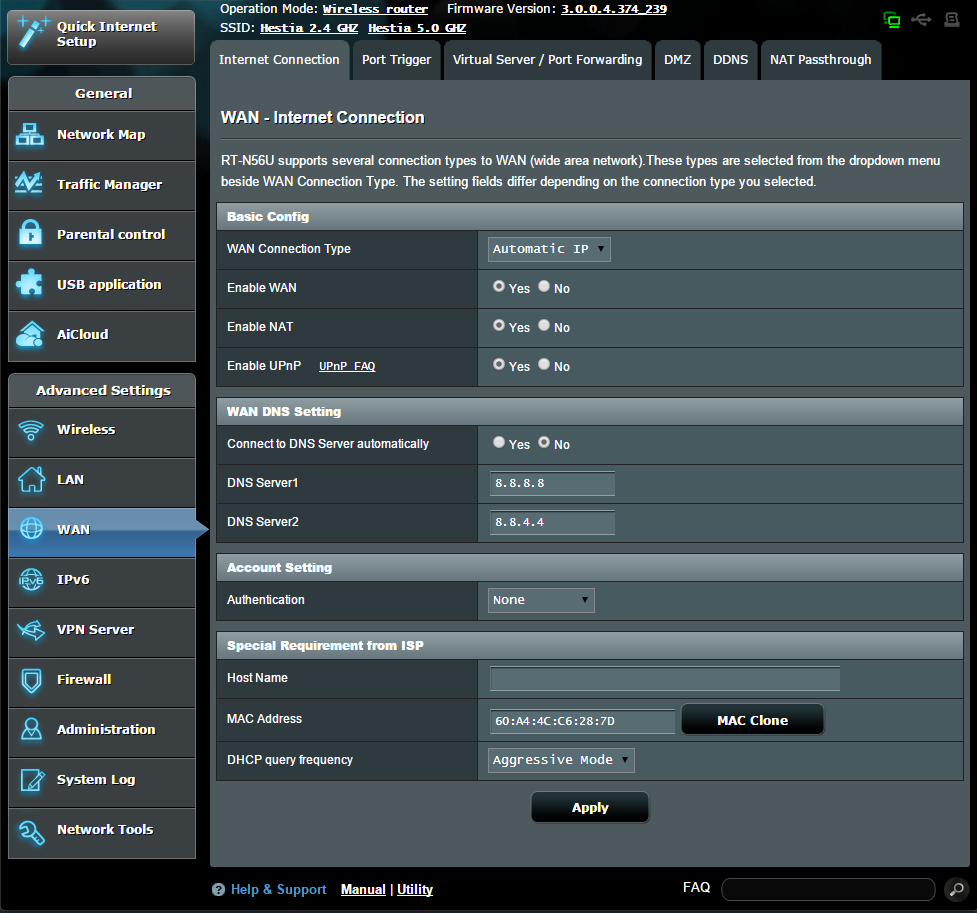Set Enable NAT to No
Screen dimensions: 977x913
[x=544, y=325]
